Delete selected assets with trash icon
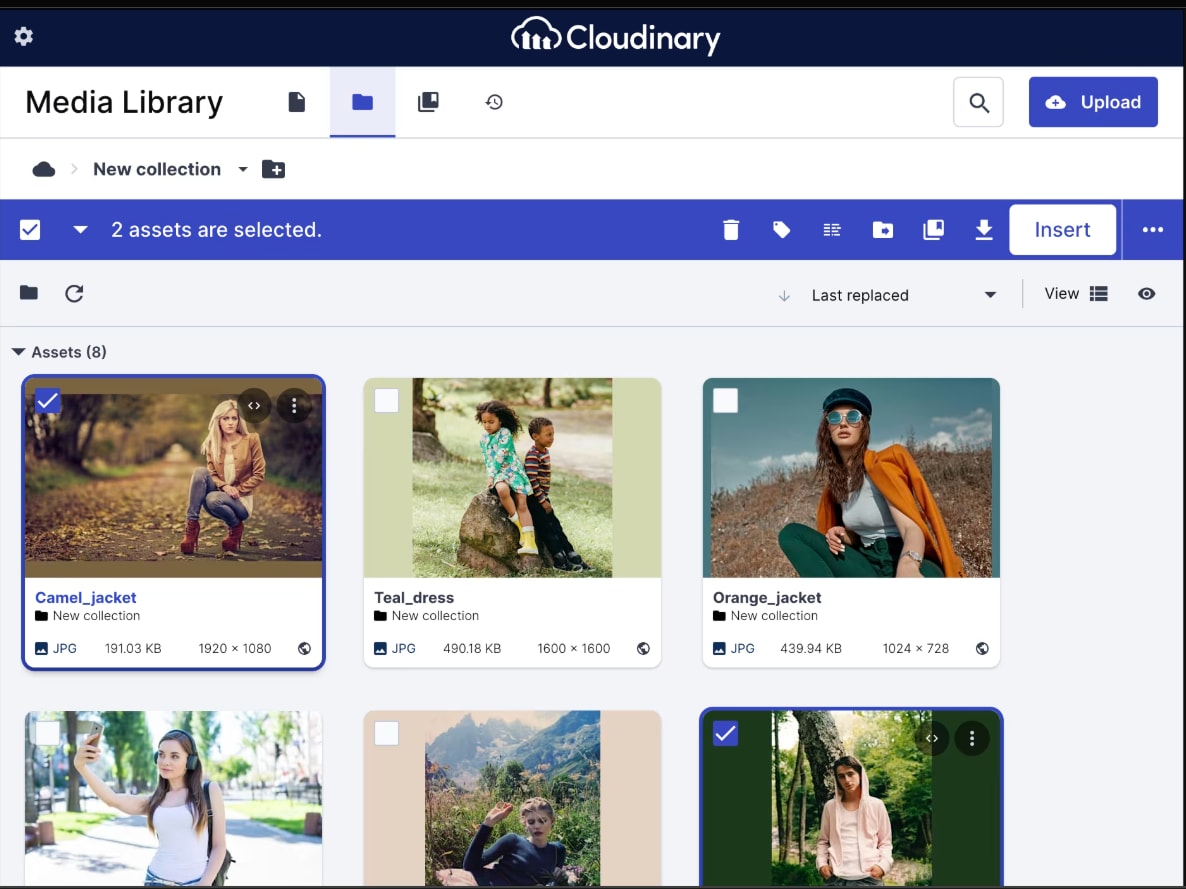This screenshot has width=1186, height=889. [731, 230]
